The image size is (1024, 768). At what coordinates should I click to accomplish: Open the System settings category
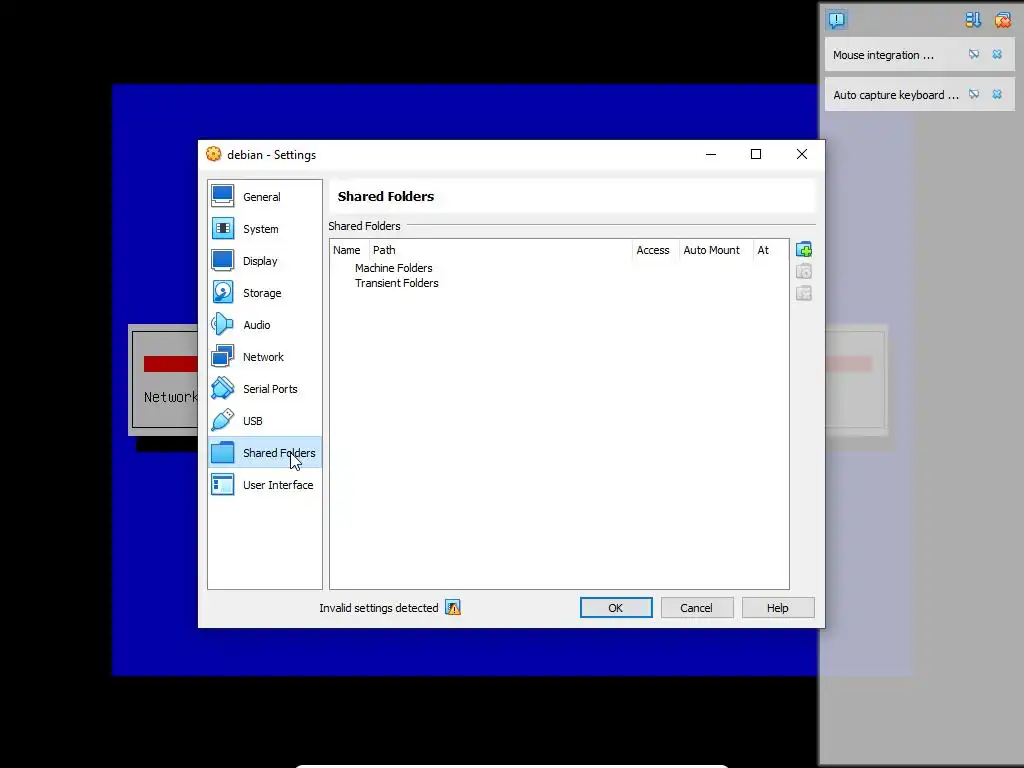click(264, 229)
